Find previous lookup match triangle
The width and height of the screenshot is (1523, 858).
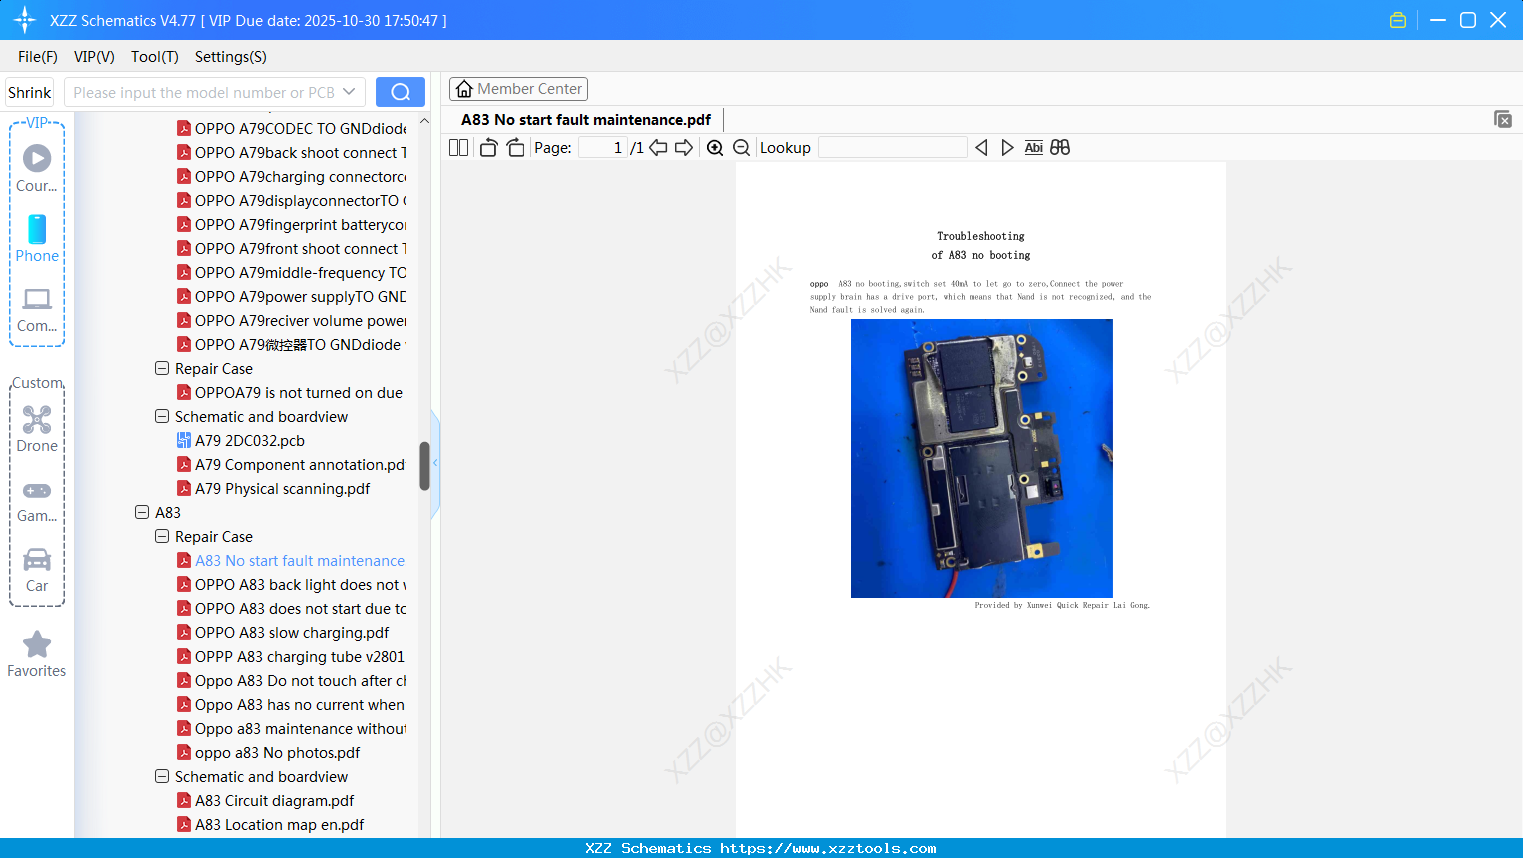coord(981,148)
